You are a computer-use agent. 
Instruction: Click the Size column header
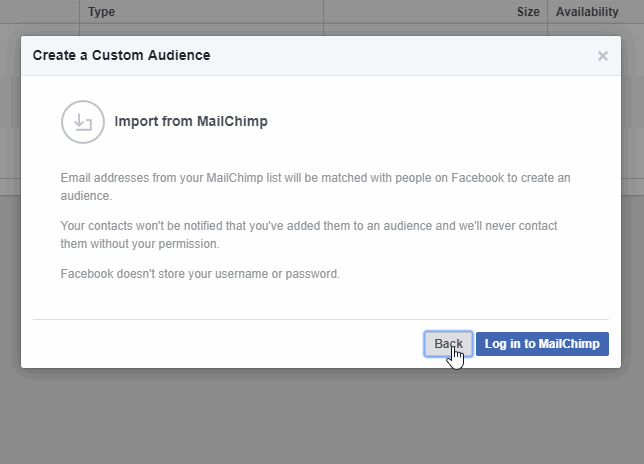(x=528, y=11)
